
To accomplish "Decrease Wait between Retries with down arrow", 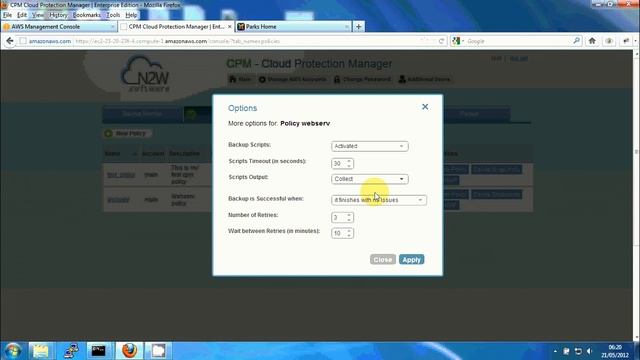I will [349, 236].
